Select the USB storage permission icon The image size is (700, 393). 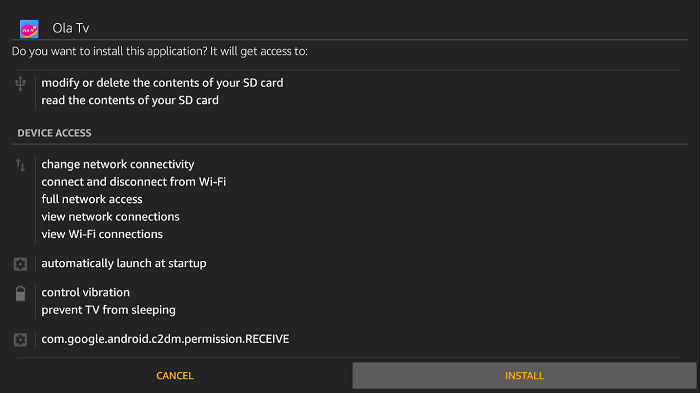click(20, 84)
